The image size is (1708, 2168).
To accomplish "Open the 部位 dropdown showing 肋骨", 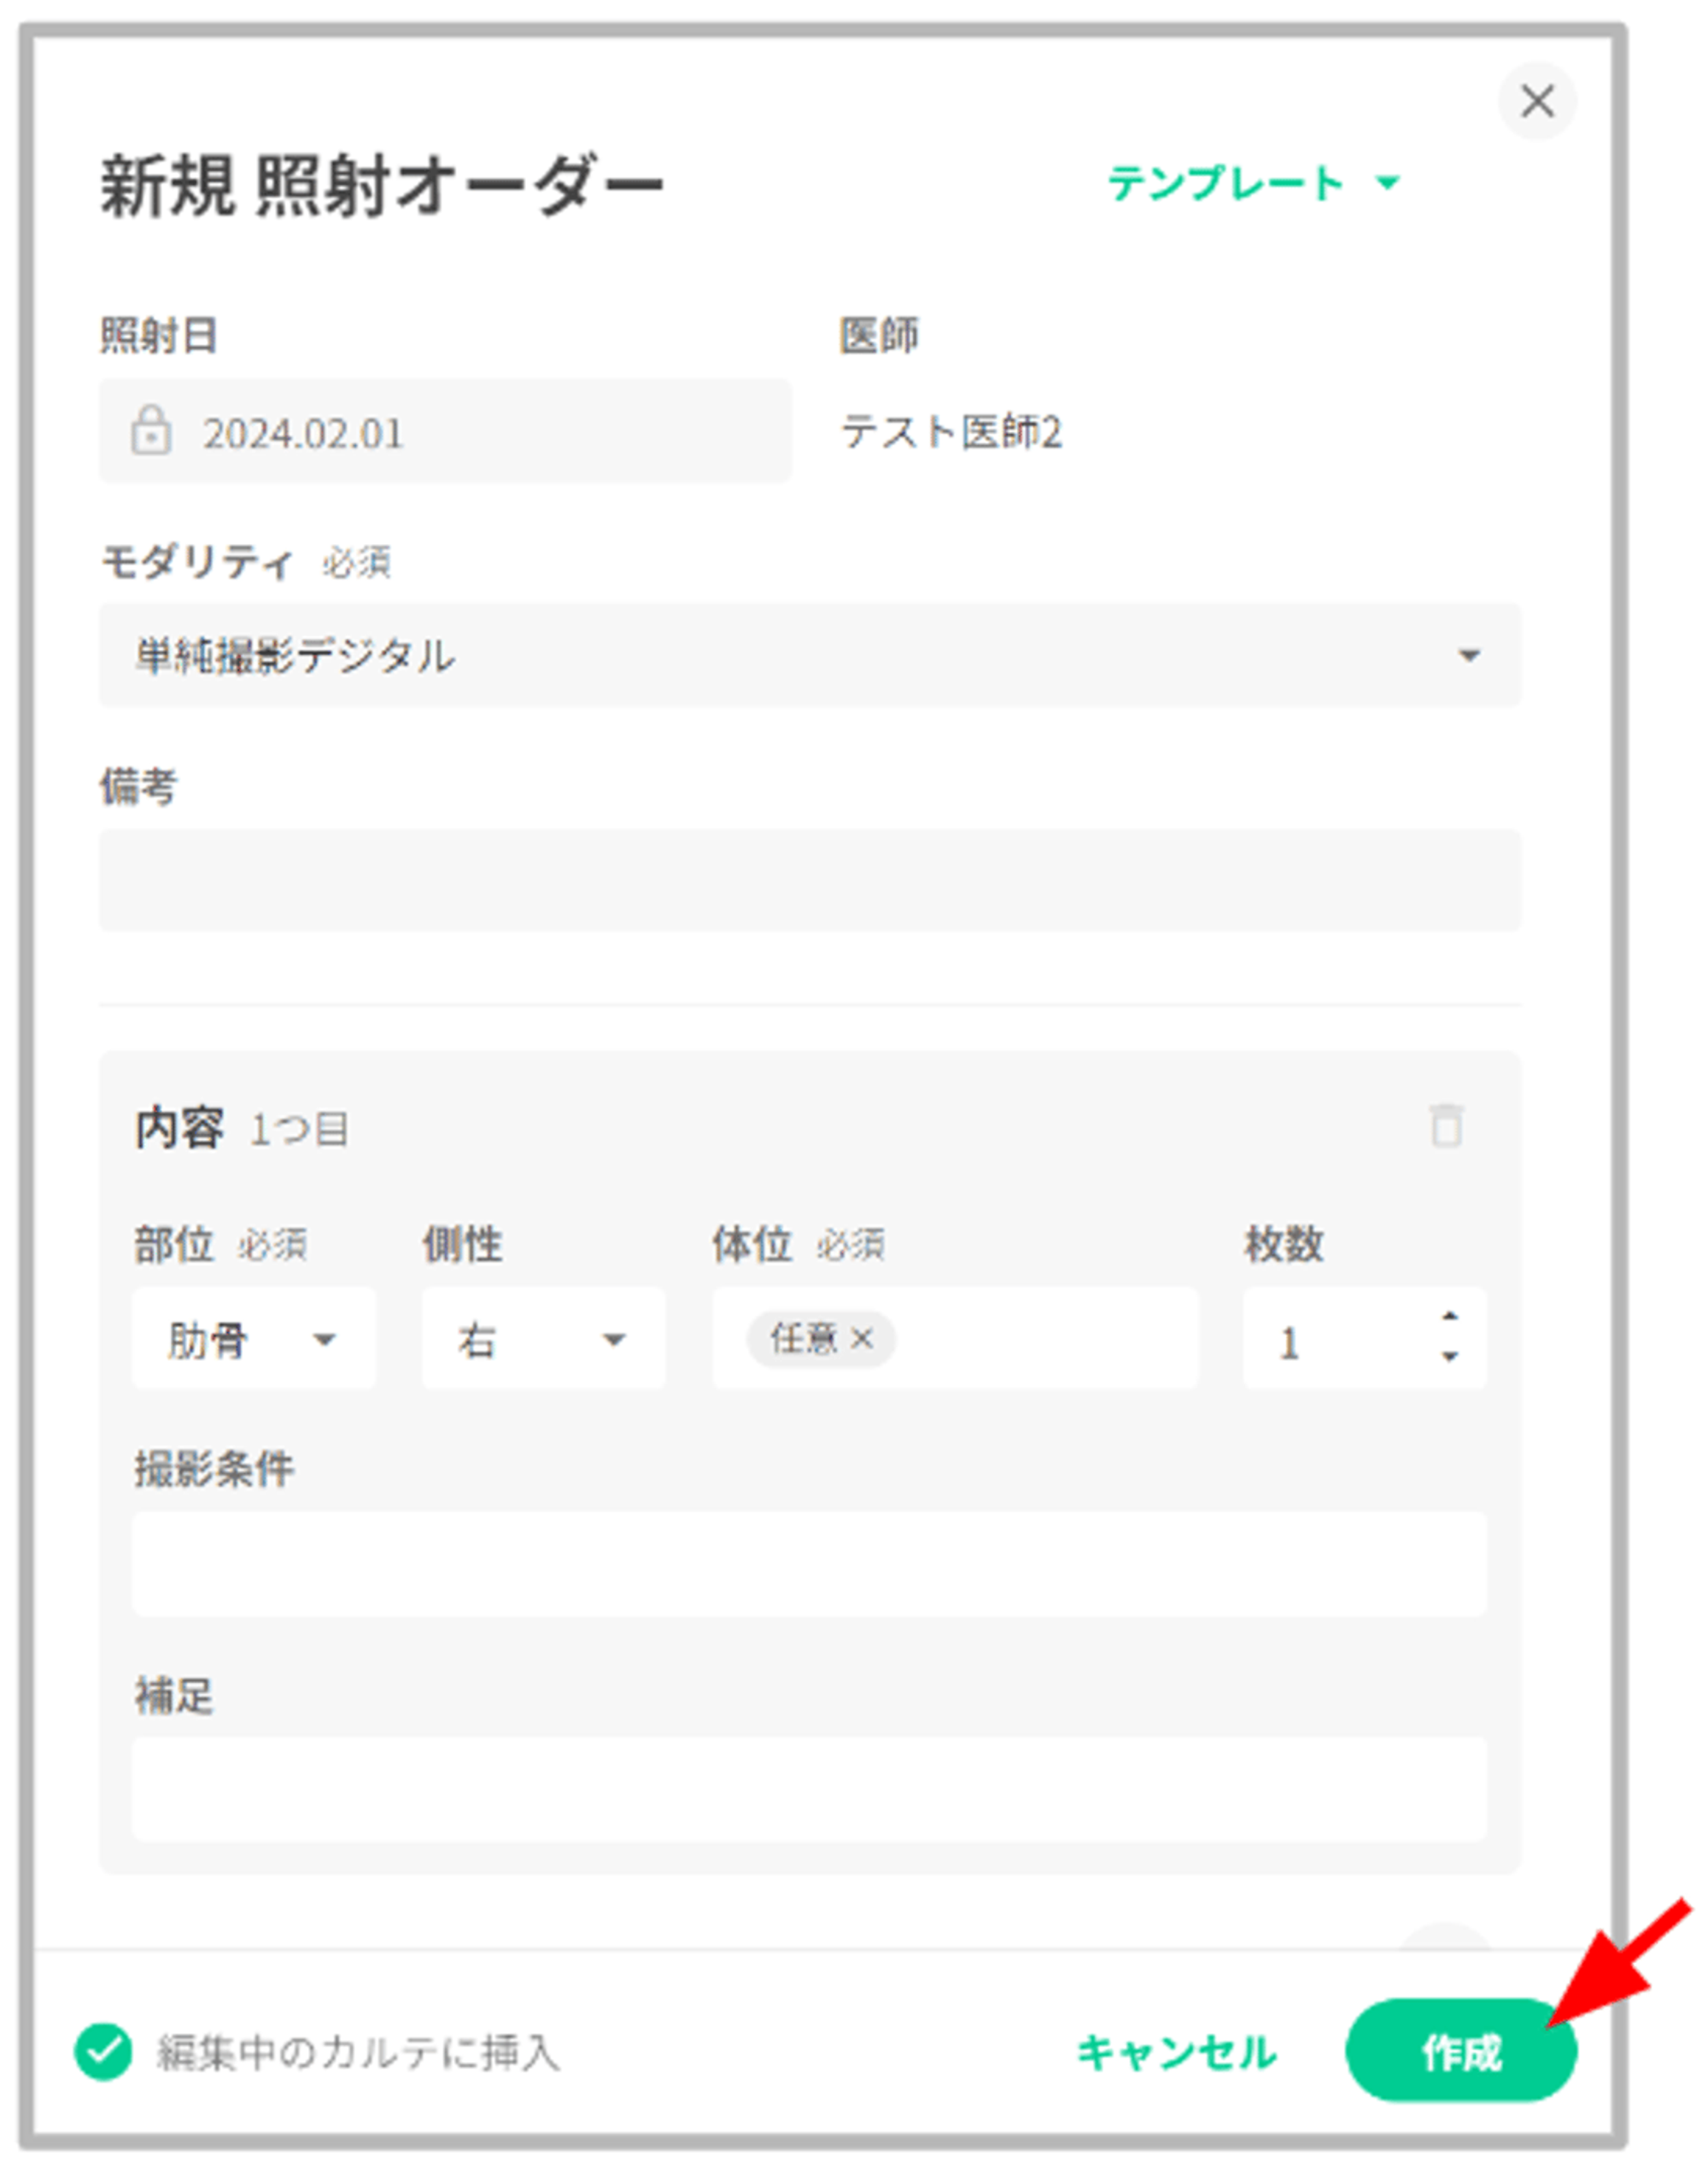I will [x=254, y=1339].
